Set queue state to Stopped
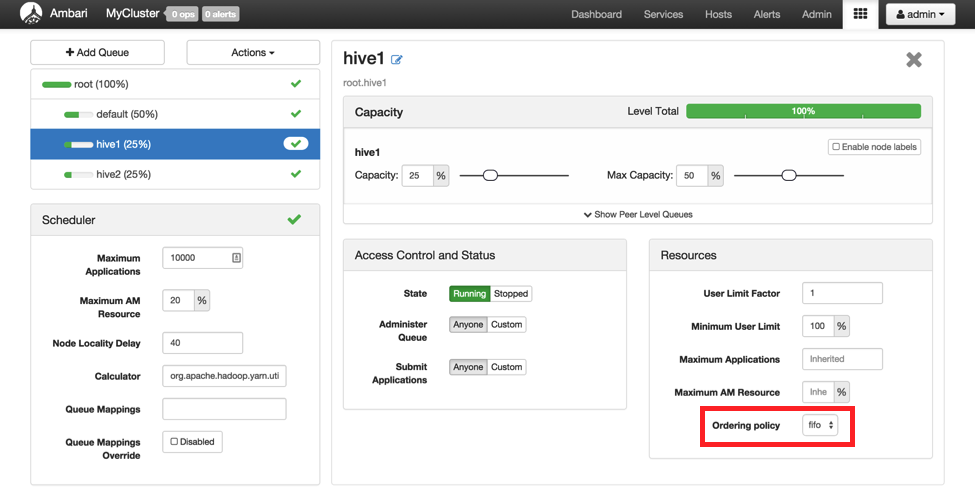The image size is (975, 498). pyautogui.click(x=510, y=294)
